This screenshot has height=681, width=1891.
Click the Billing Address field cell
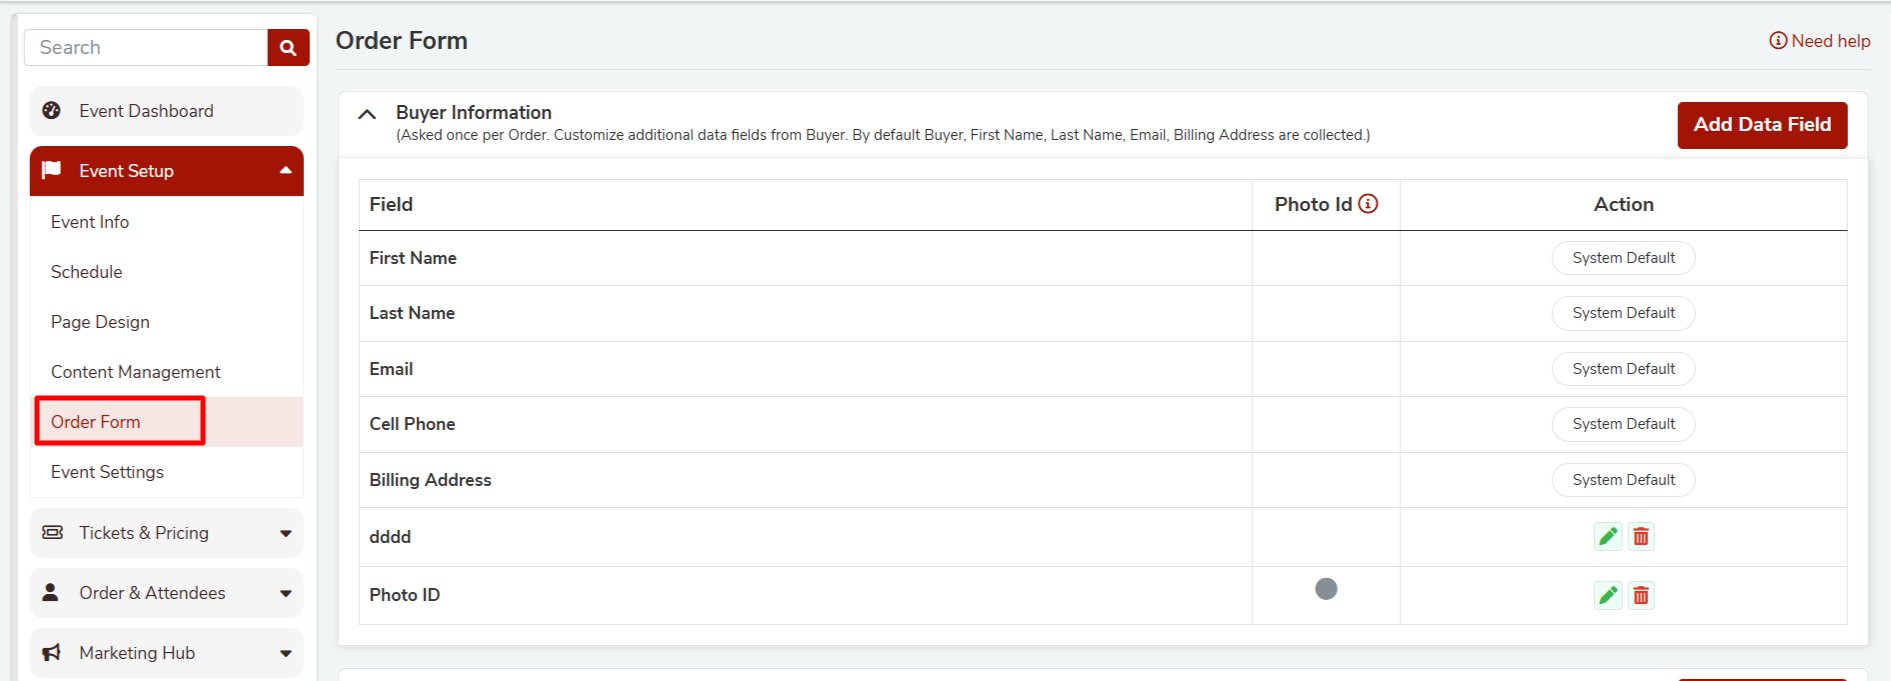(805, 480)
